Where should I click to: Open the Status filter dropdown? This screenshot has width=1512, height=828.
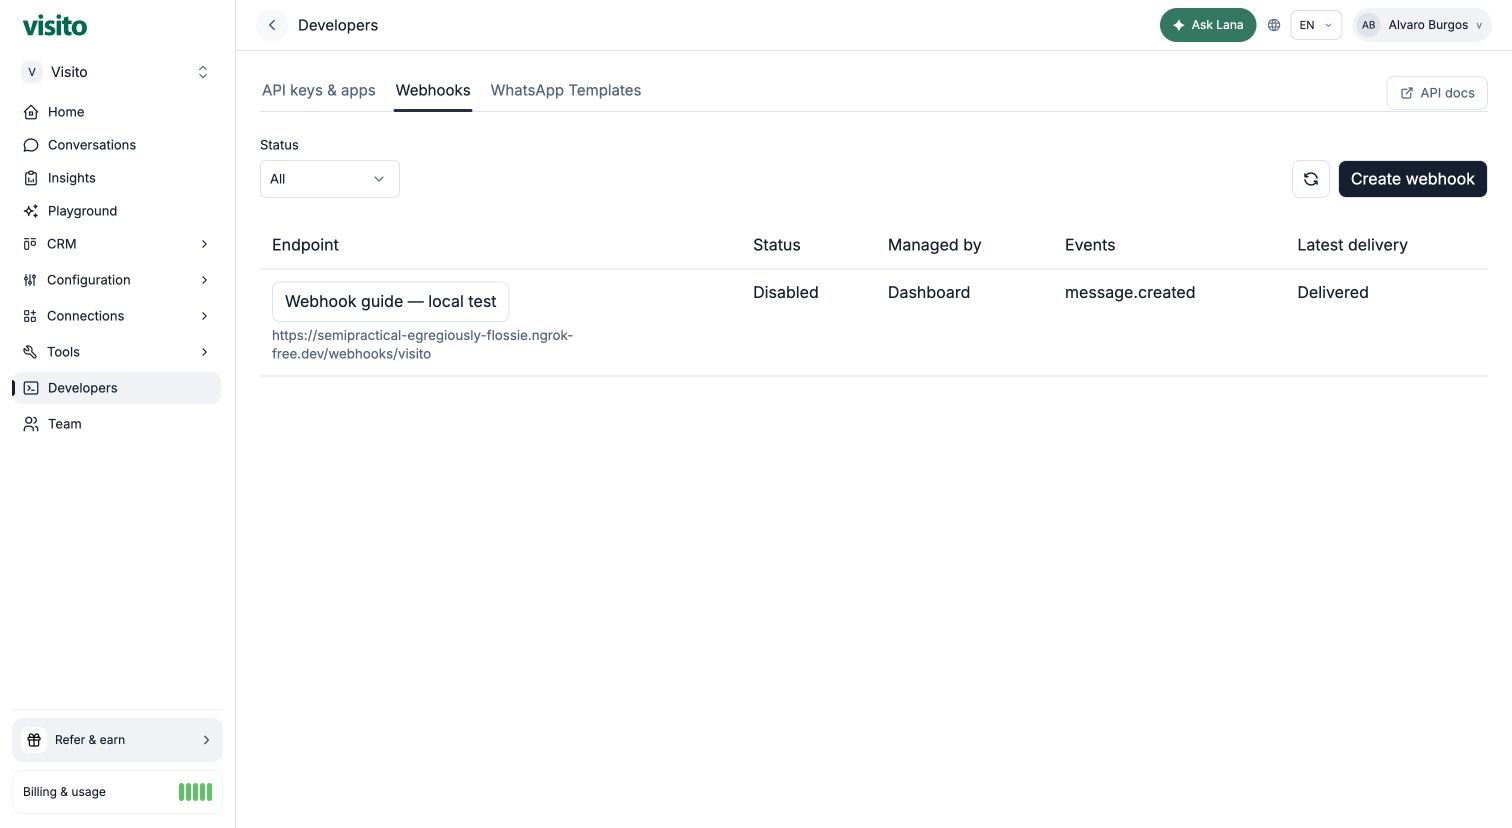coord(330,179)
